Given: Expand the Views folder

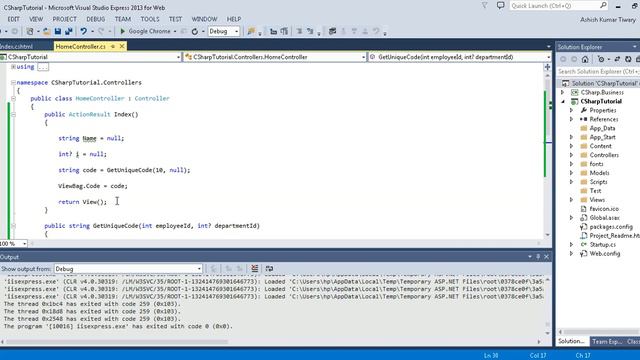Looking at the screenshot, I should tap(571, 200).
